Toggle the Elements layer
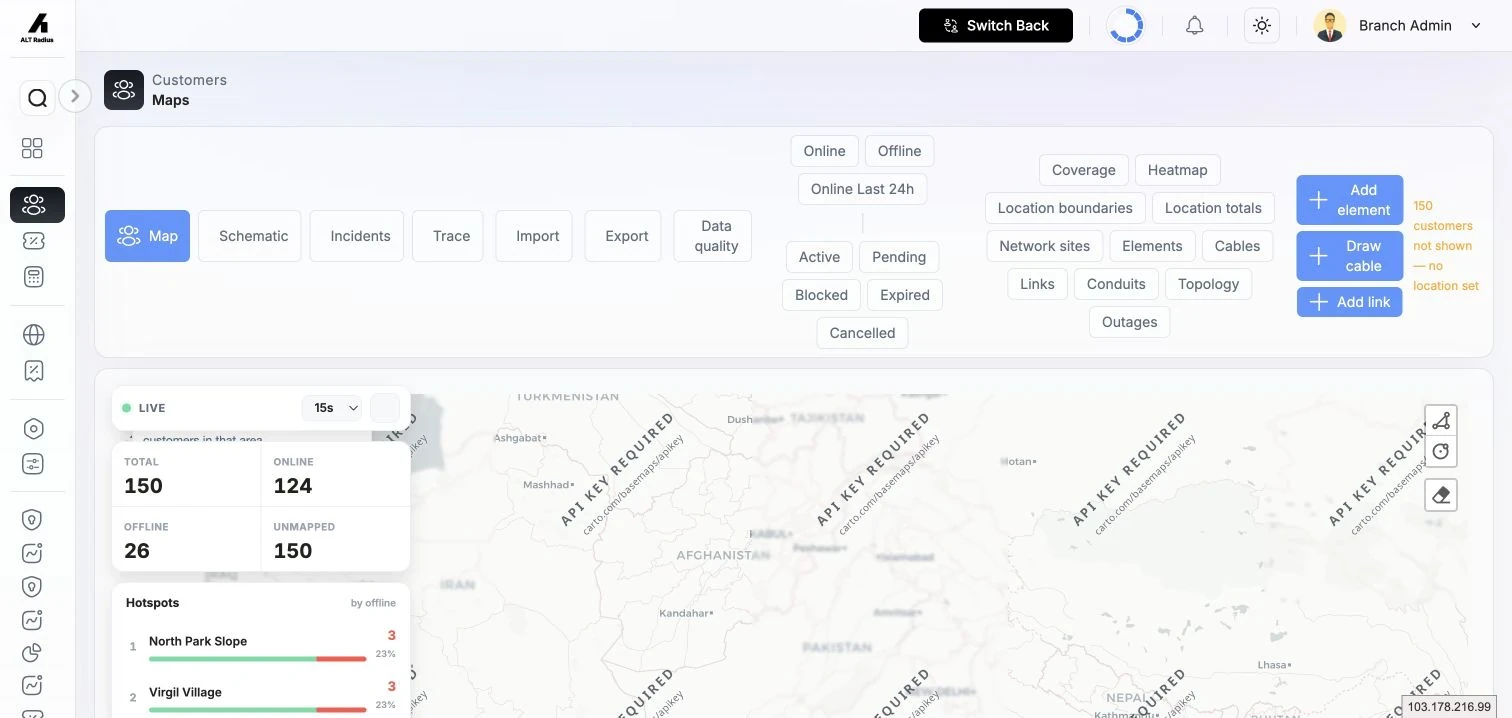Viewport: 1512px width, 718px height. 1152,246
